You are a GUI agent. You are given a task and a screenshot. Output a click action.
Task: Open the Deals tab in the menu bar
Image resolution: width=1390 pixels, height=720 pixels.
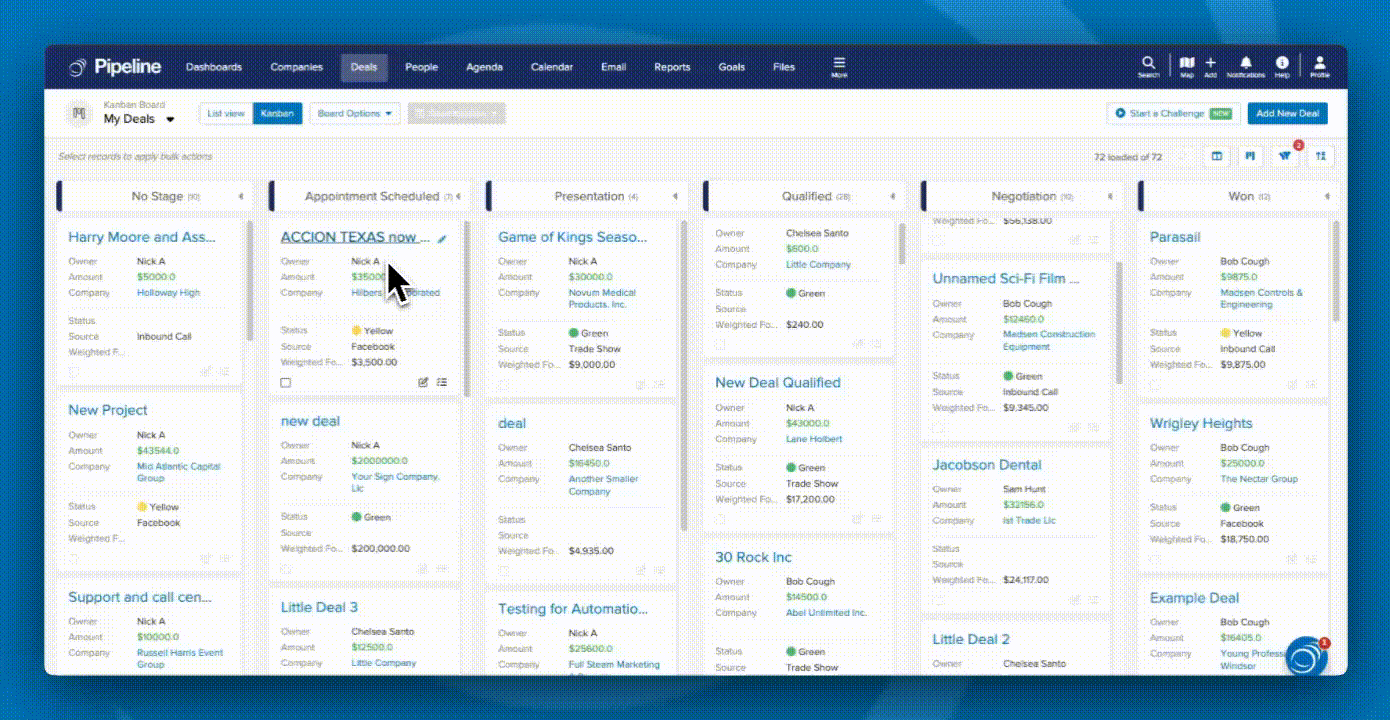tap(364, 67)
